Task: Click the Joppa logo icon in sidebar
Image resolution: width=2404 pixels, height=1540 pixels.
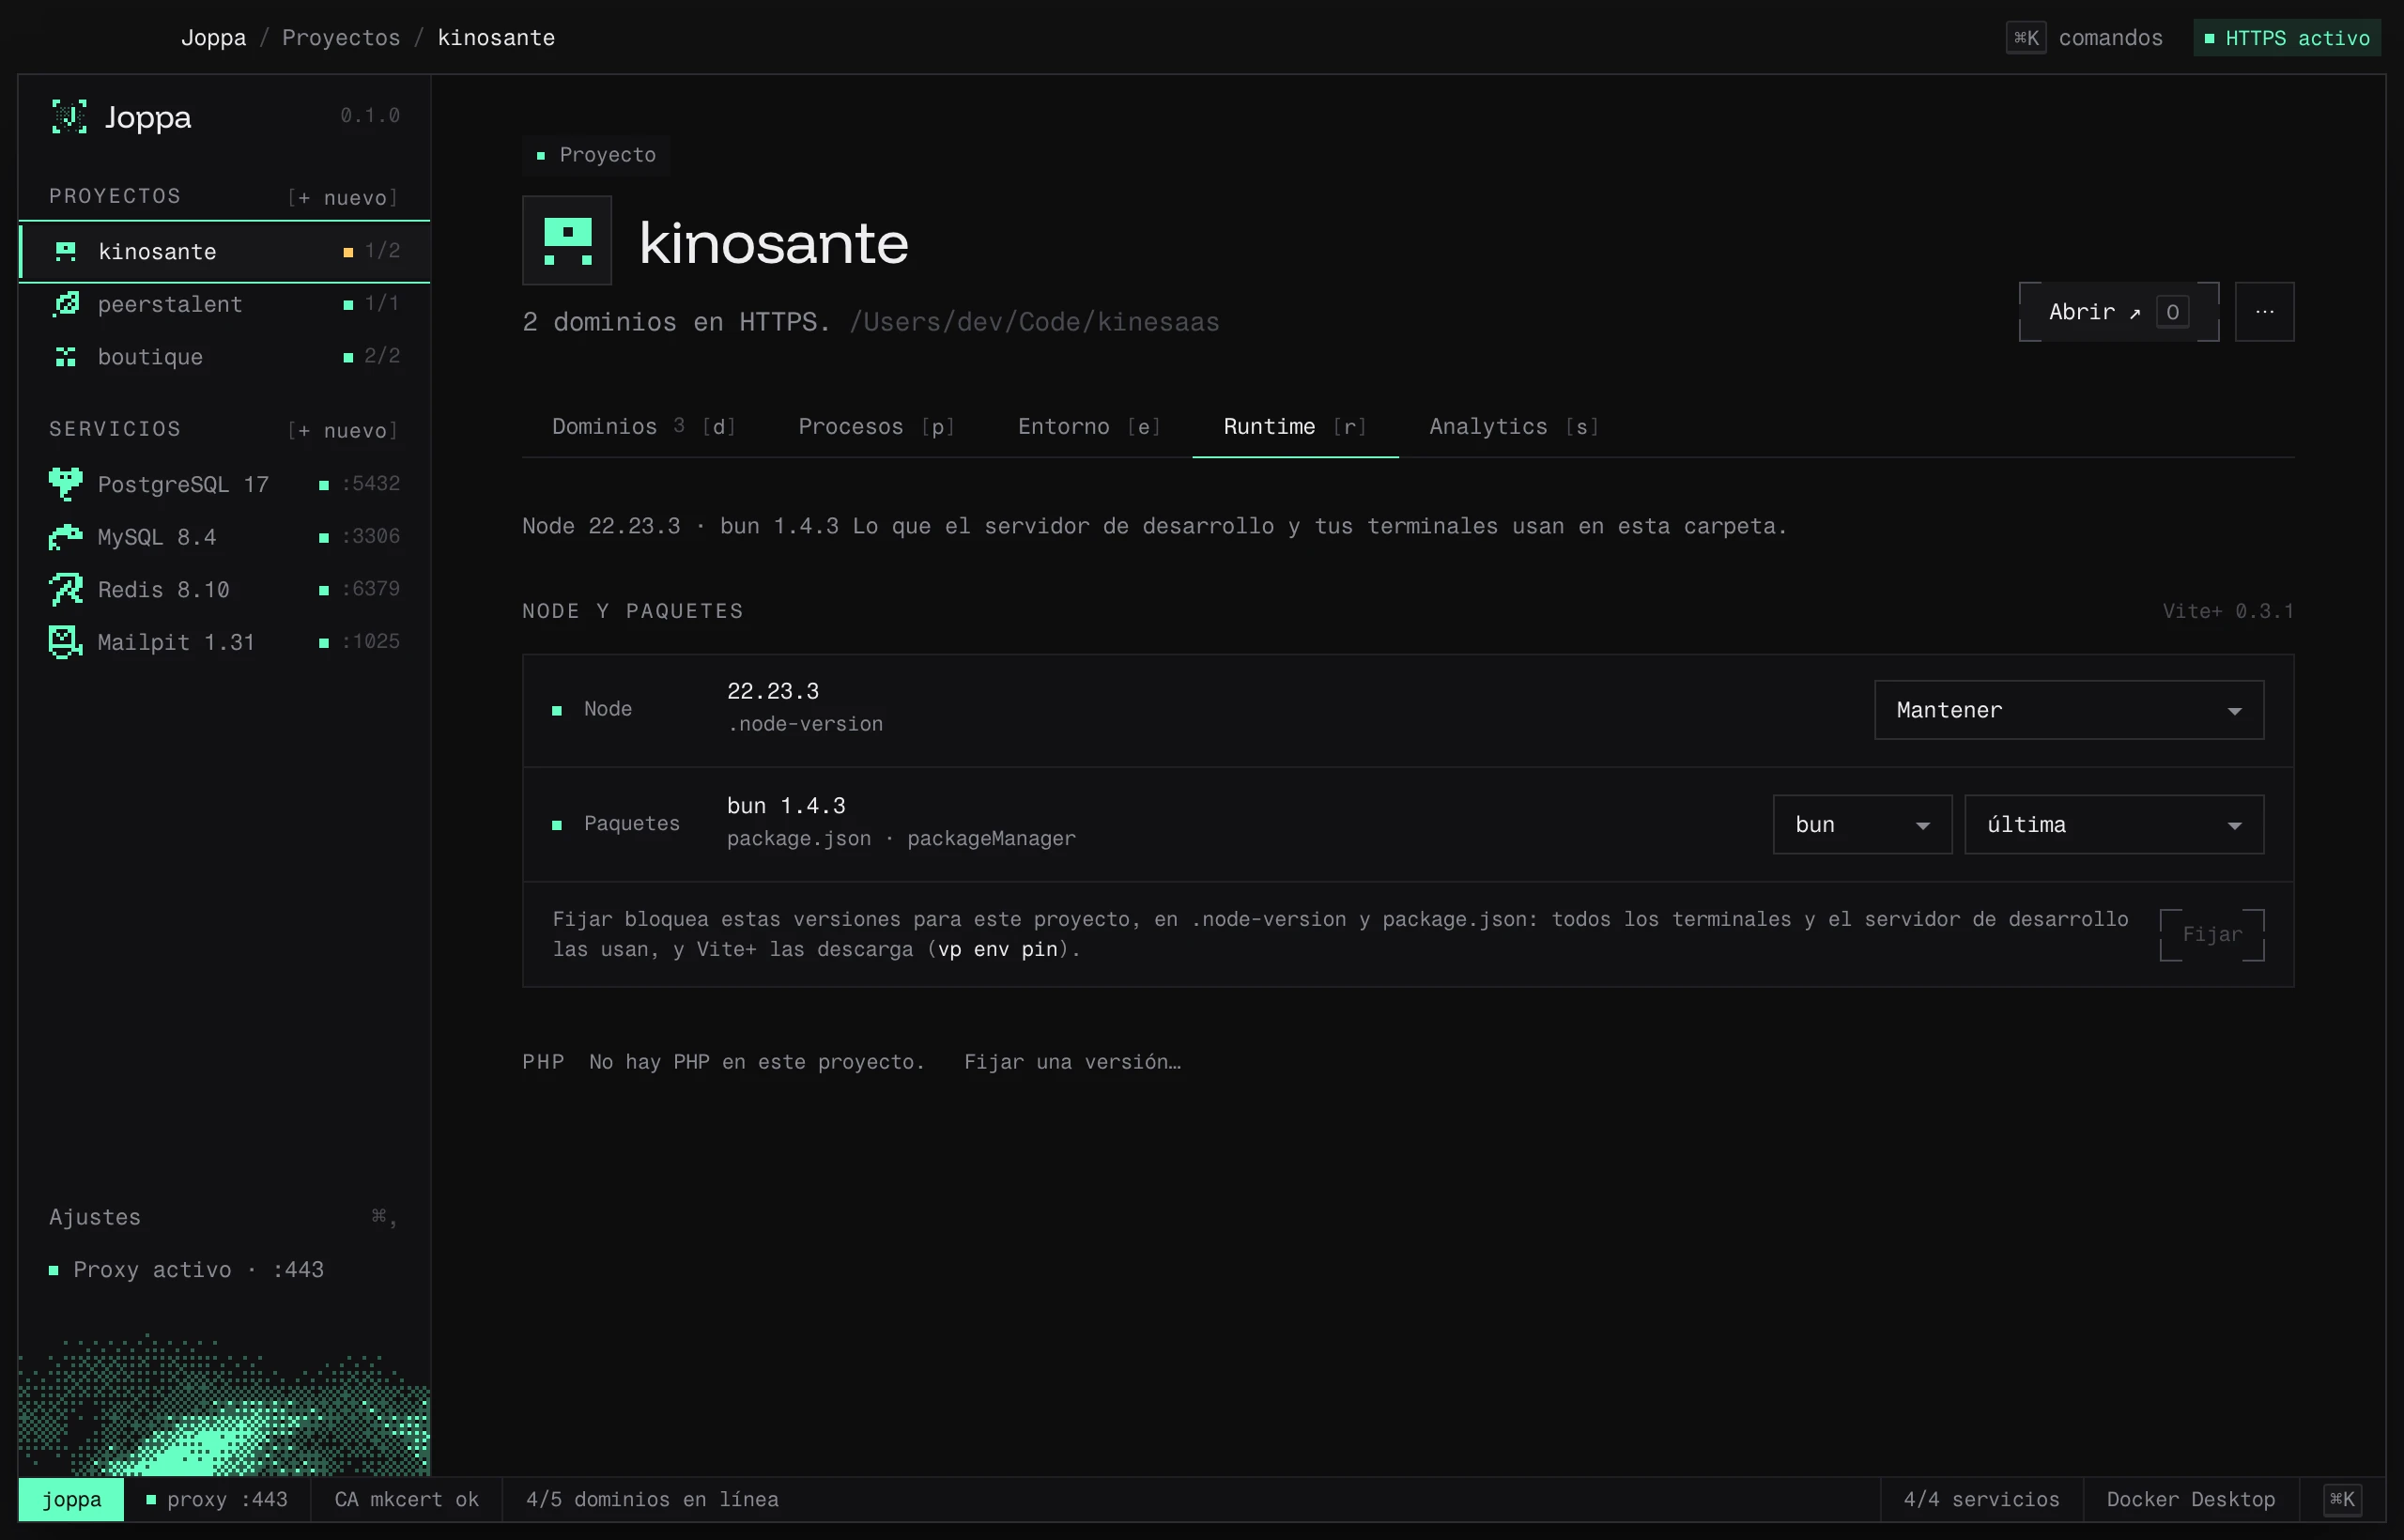Action: pos(69,117)
